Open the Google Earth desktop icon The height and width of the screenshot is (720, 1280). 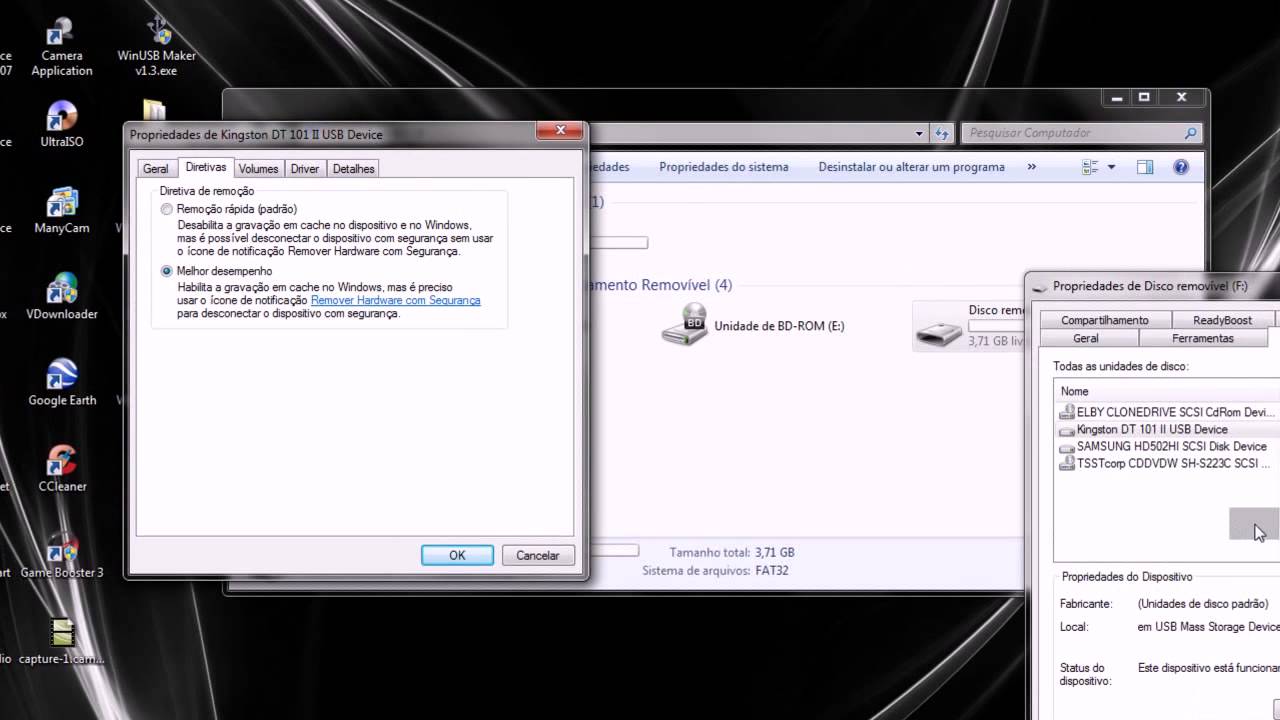click(x=62, y=383)
